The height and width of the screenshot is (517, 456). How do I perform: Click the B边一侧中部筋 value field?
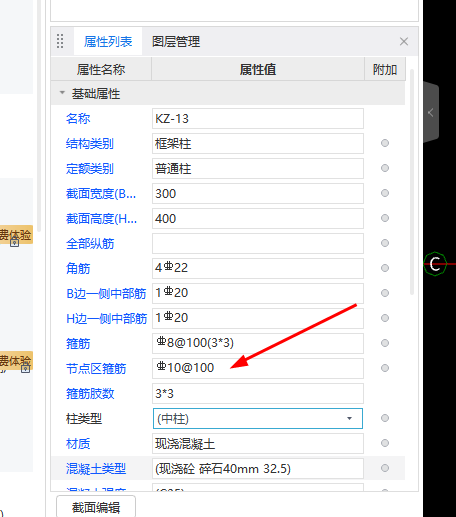pyautogui.click(x=258, y=293)
